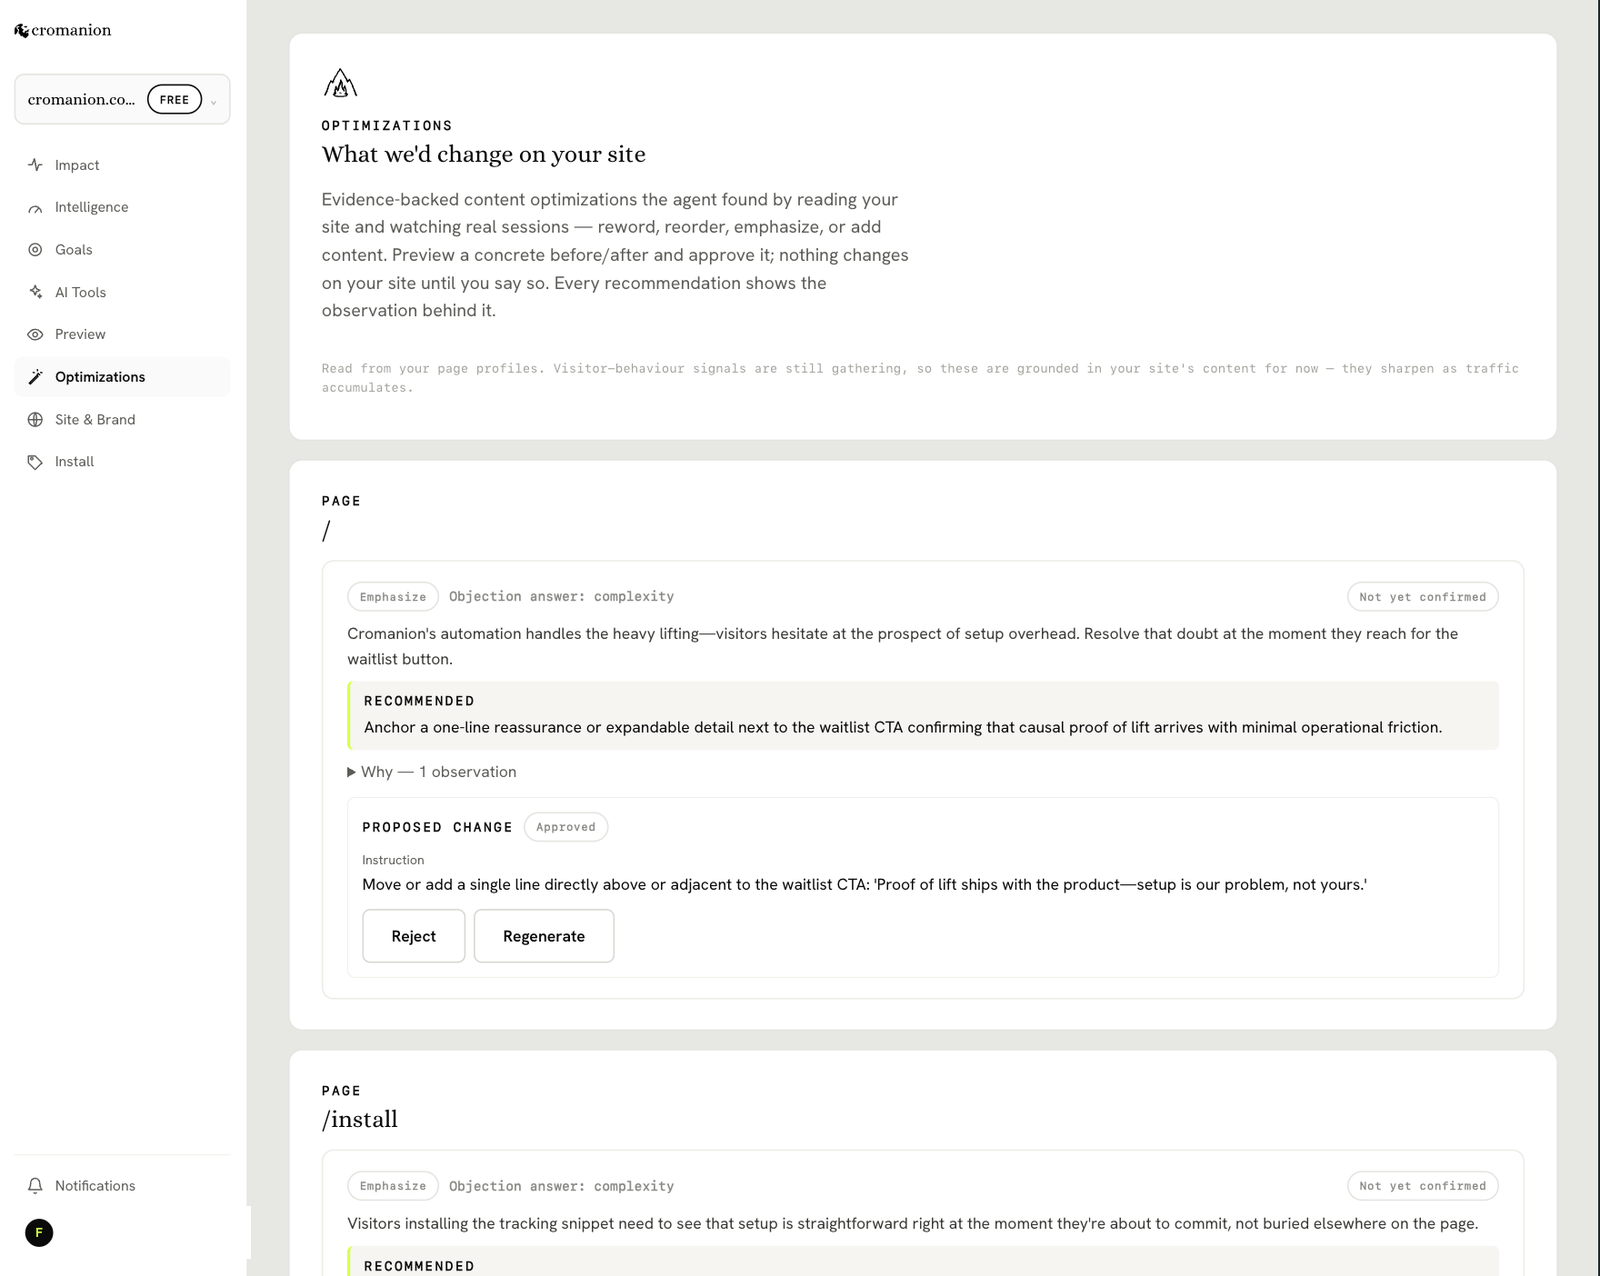The height and width of the screenshot is (1276, 1600).
Task: Click Not yet confirmed badge on / page card
Action: pyautogui.click(x=1423, y=597)
